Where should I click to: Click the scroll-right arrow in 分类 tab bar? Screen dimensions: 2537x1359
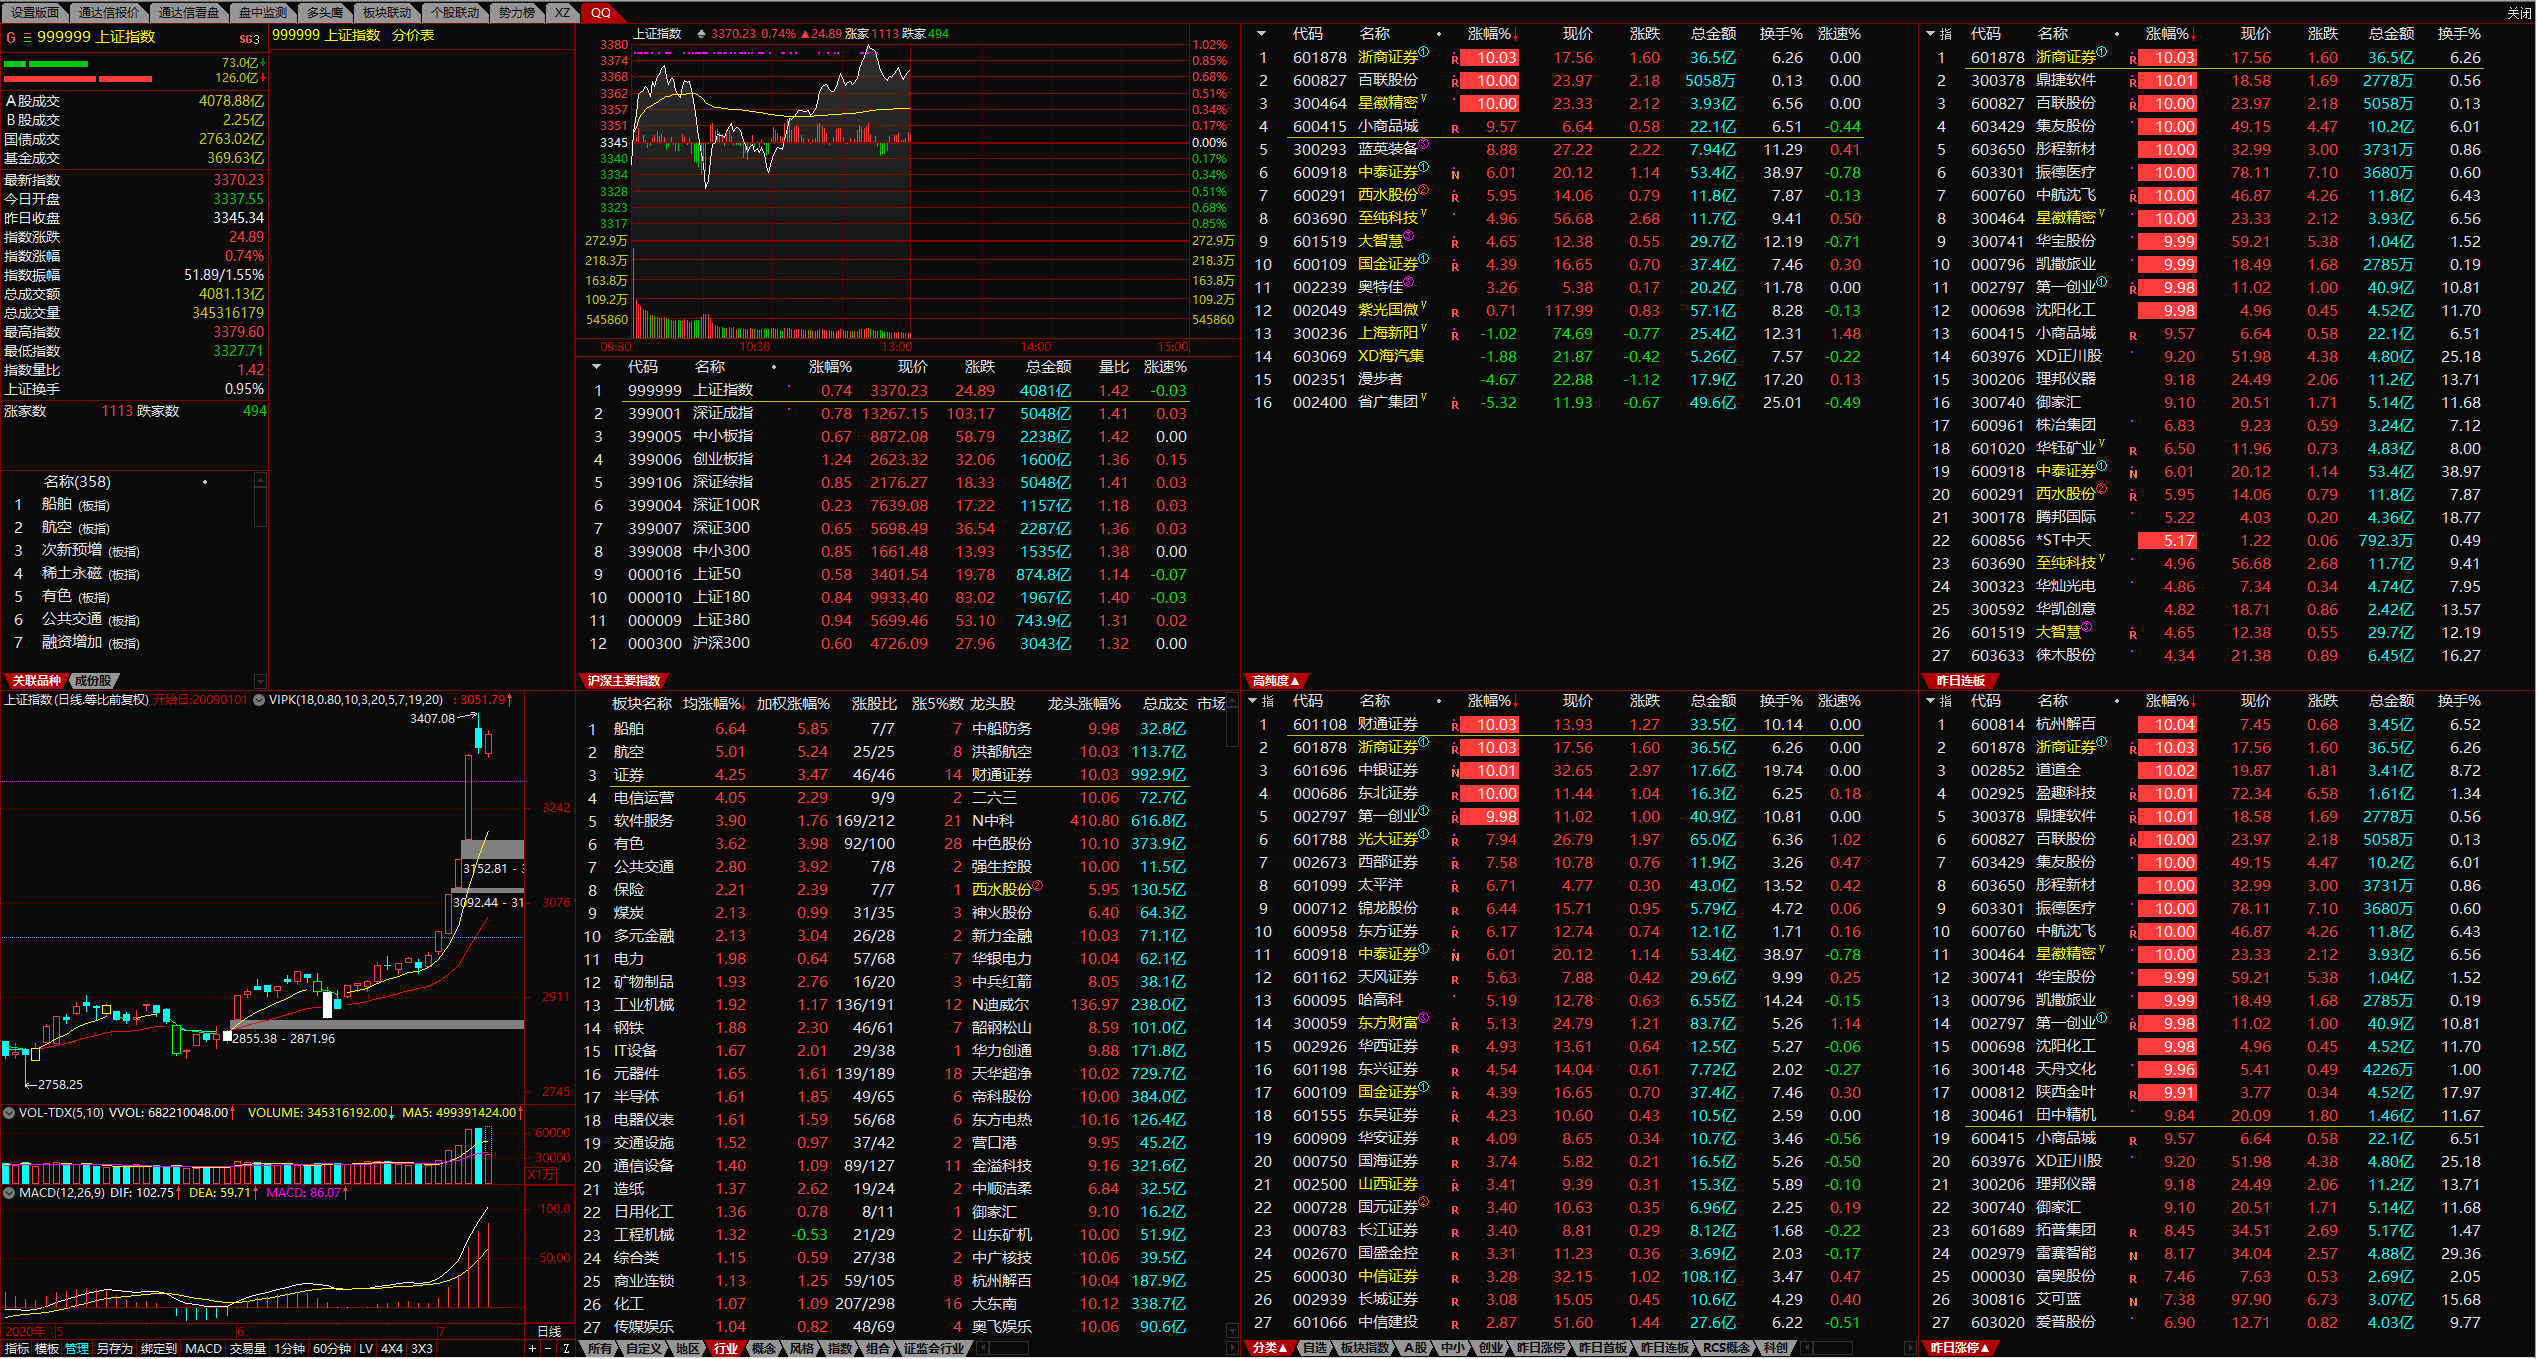click(x=1911, y=1348)
